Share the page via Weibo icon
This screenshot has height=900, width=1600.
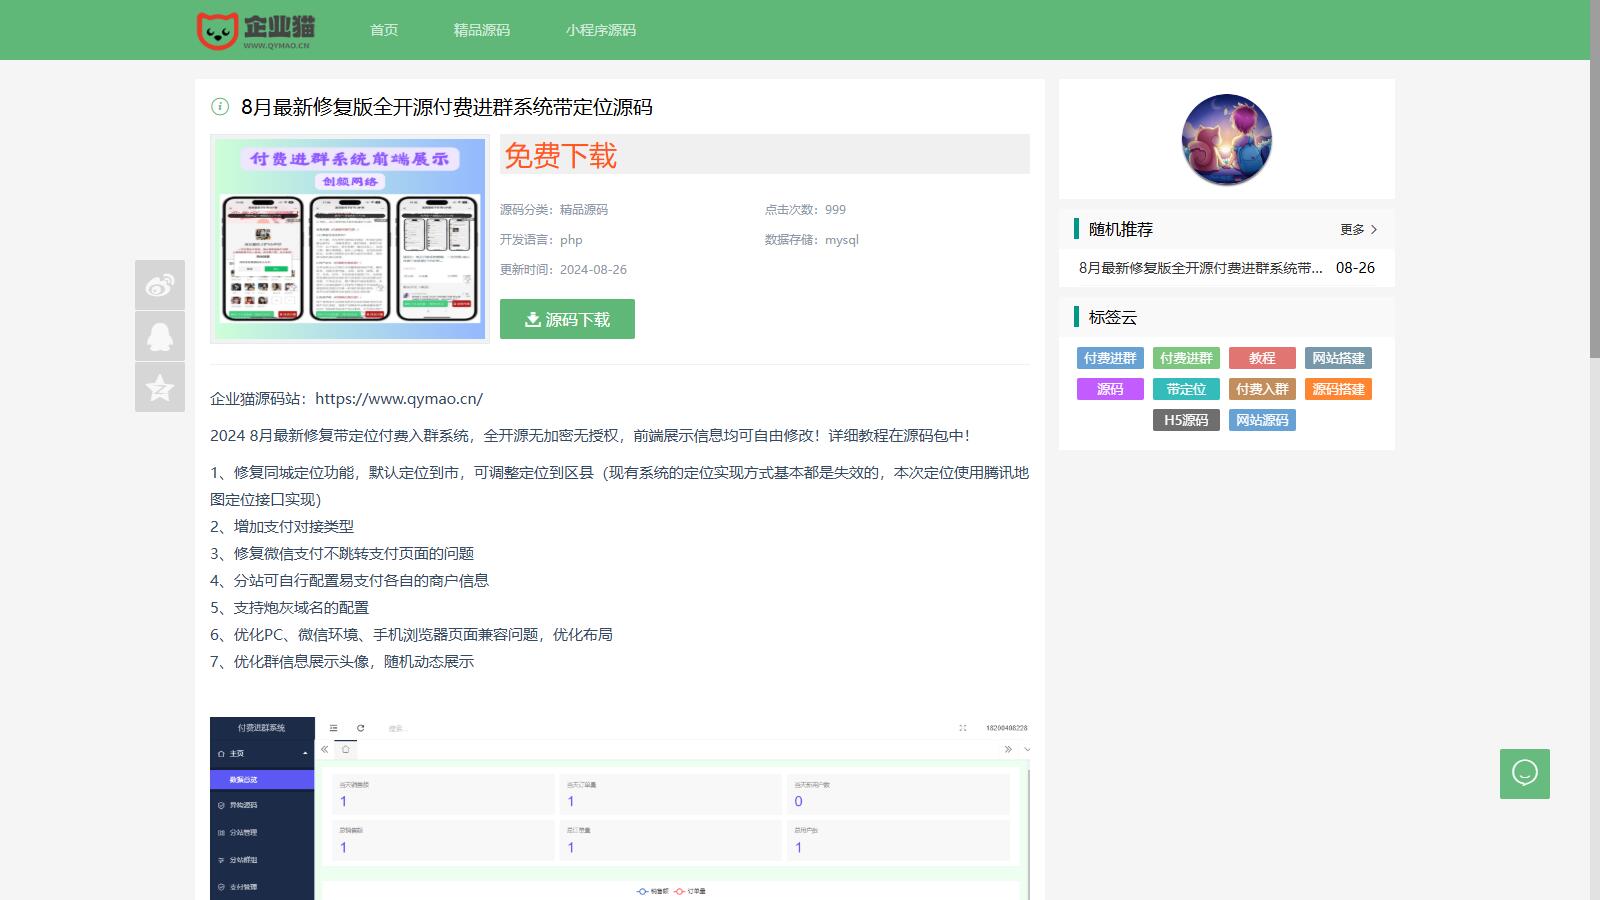pyautogui.click(x=160, y=285)
